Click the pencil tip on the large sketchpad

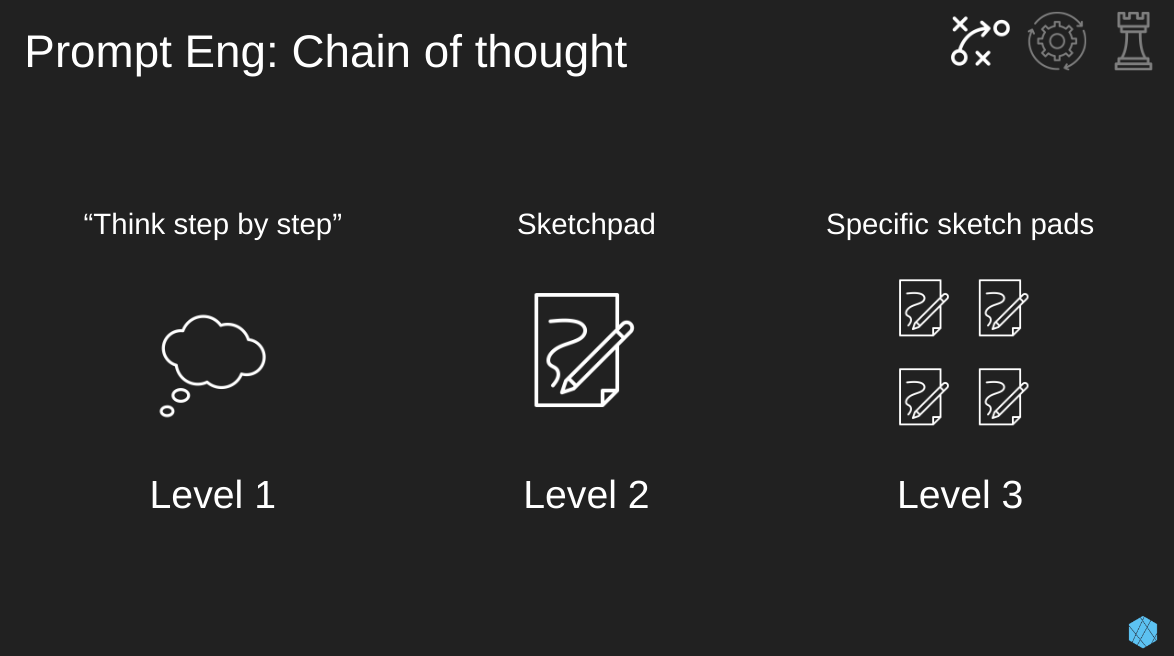pyautogui.click(x=567, y=386)
